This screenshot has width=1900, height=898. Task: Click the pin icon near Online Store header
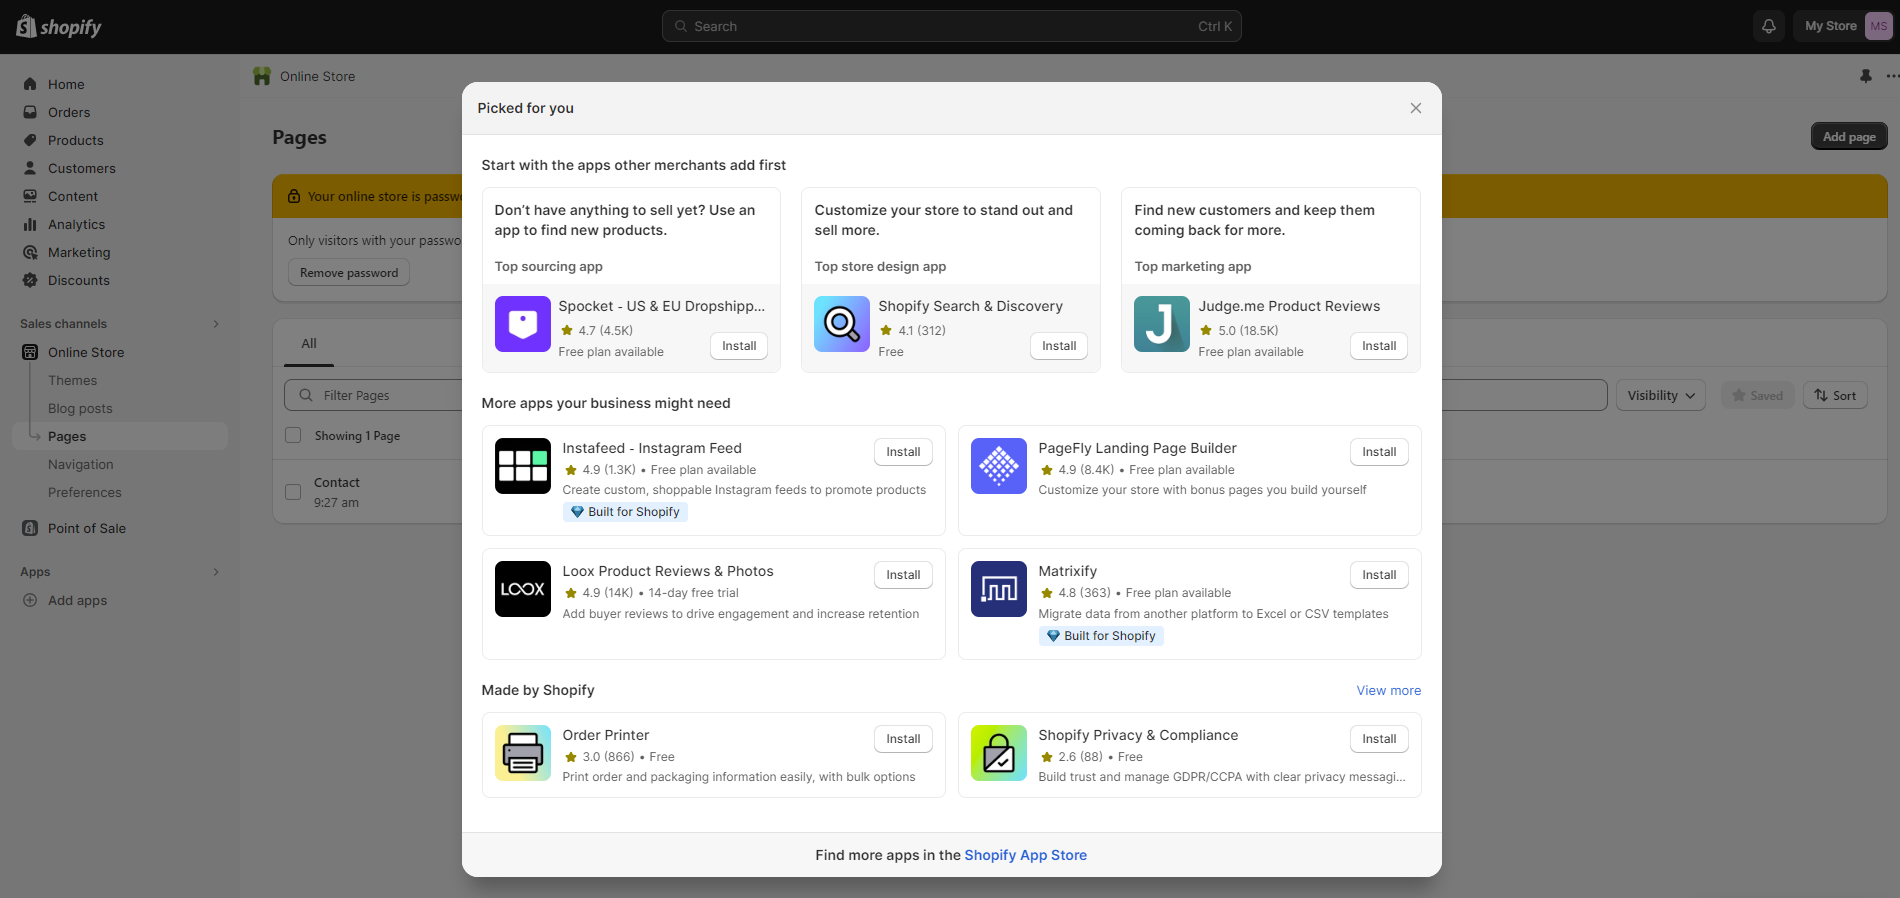(1865, 76)
